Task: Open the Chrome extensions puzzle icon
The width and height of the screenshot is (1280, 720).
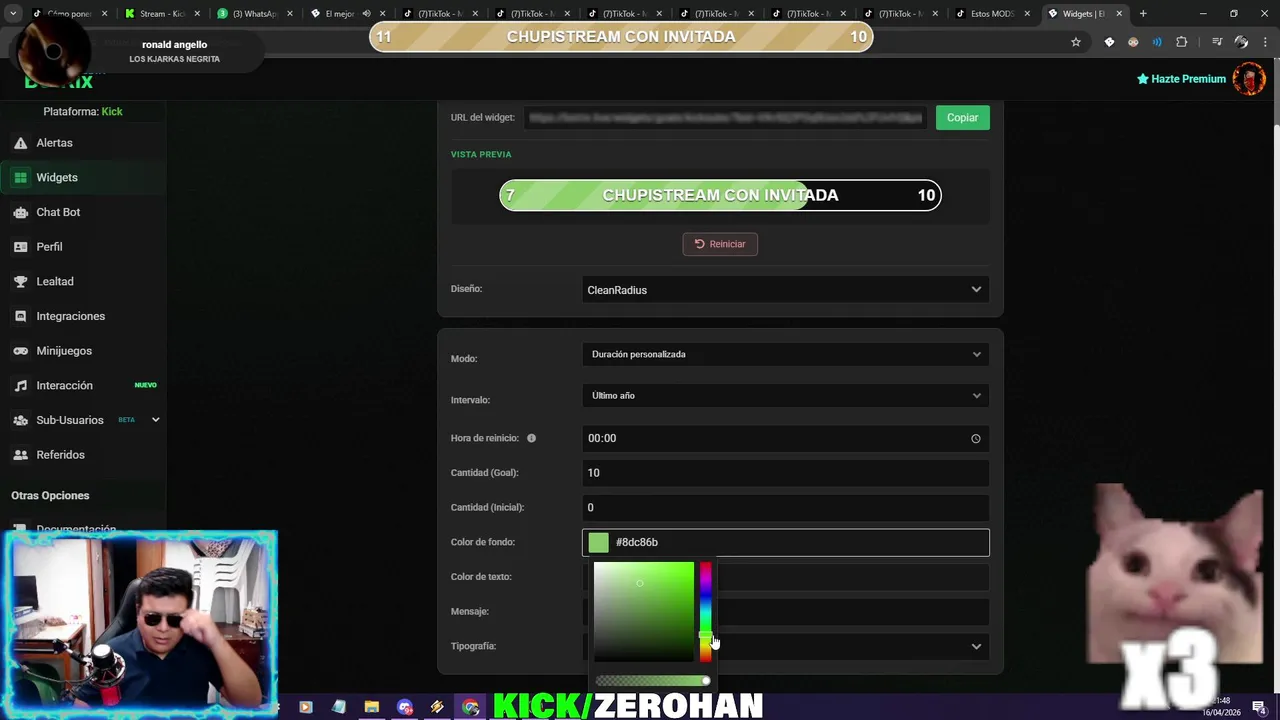Action: coord(1182,42)
